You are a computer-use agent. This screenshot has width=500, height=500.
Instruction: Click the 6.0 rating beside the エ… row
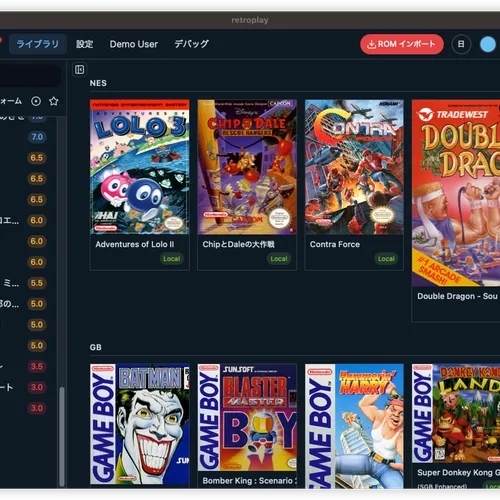point(37,220)
